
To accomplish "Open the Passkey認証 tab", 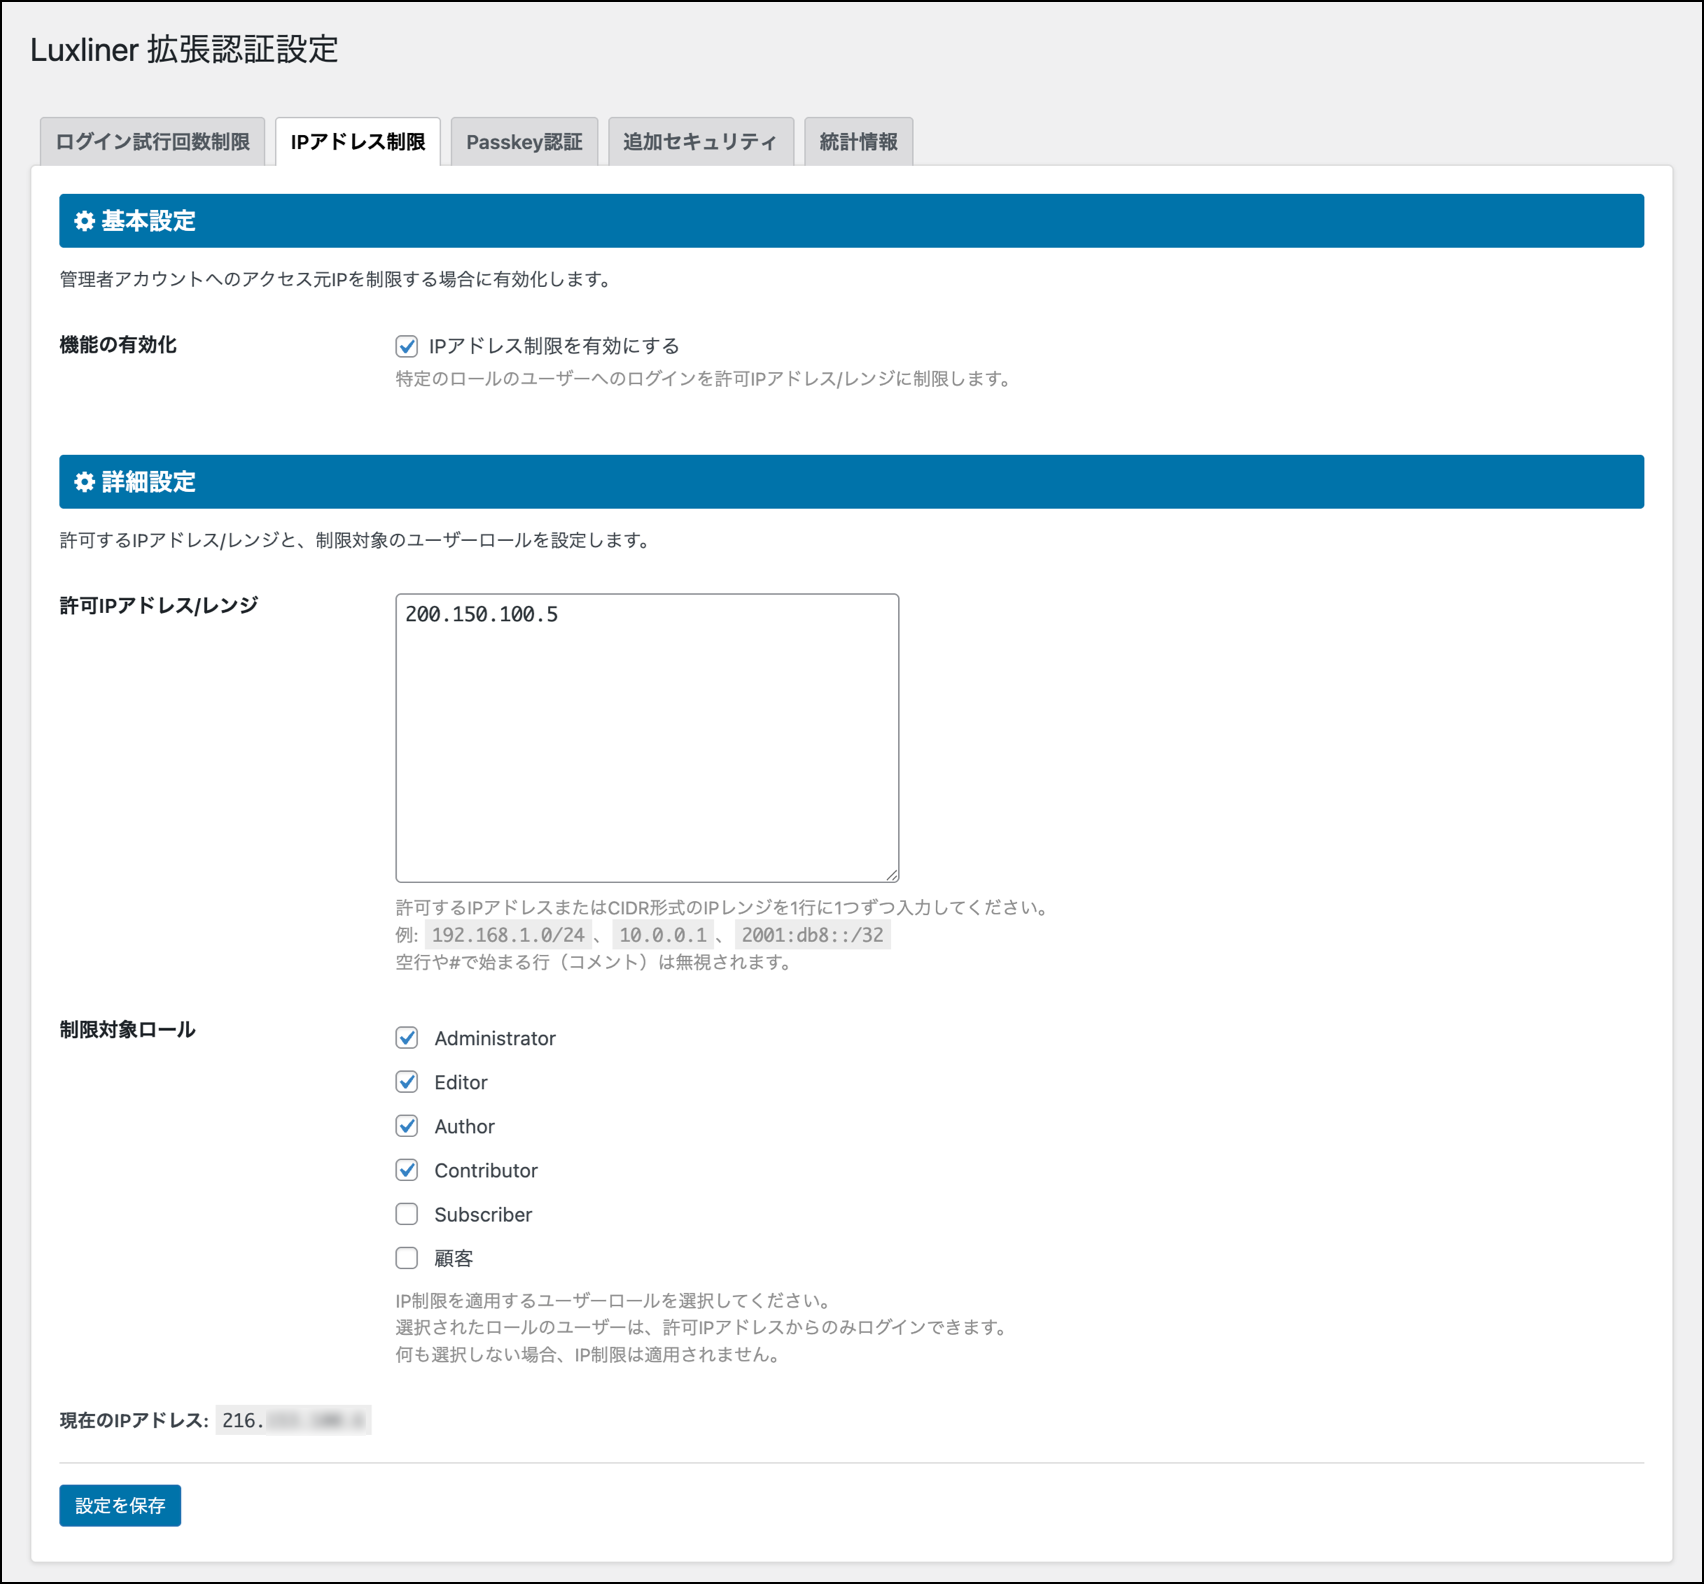I will tap(524, 142).
